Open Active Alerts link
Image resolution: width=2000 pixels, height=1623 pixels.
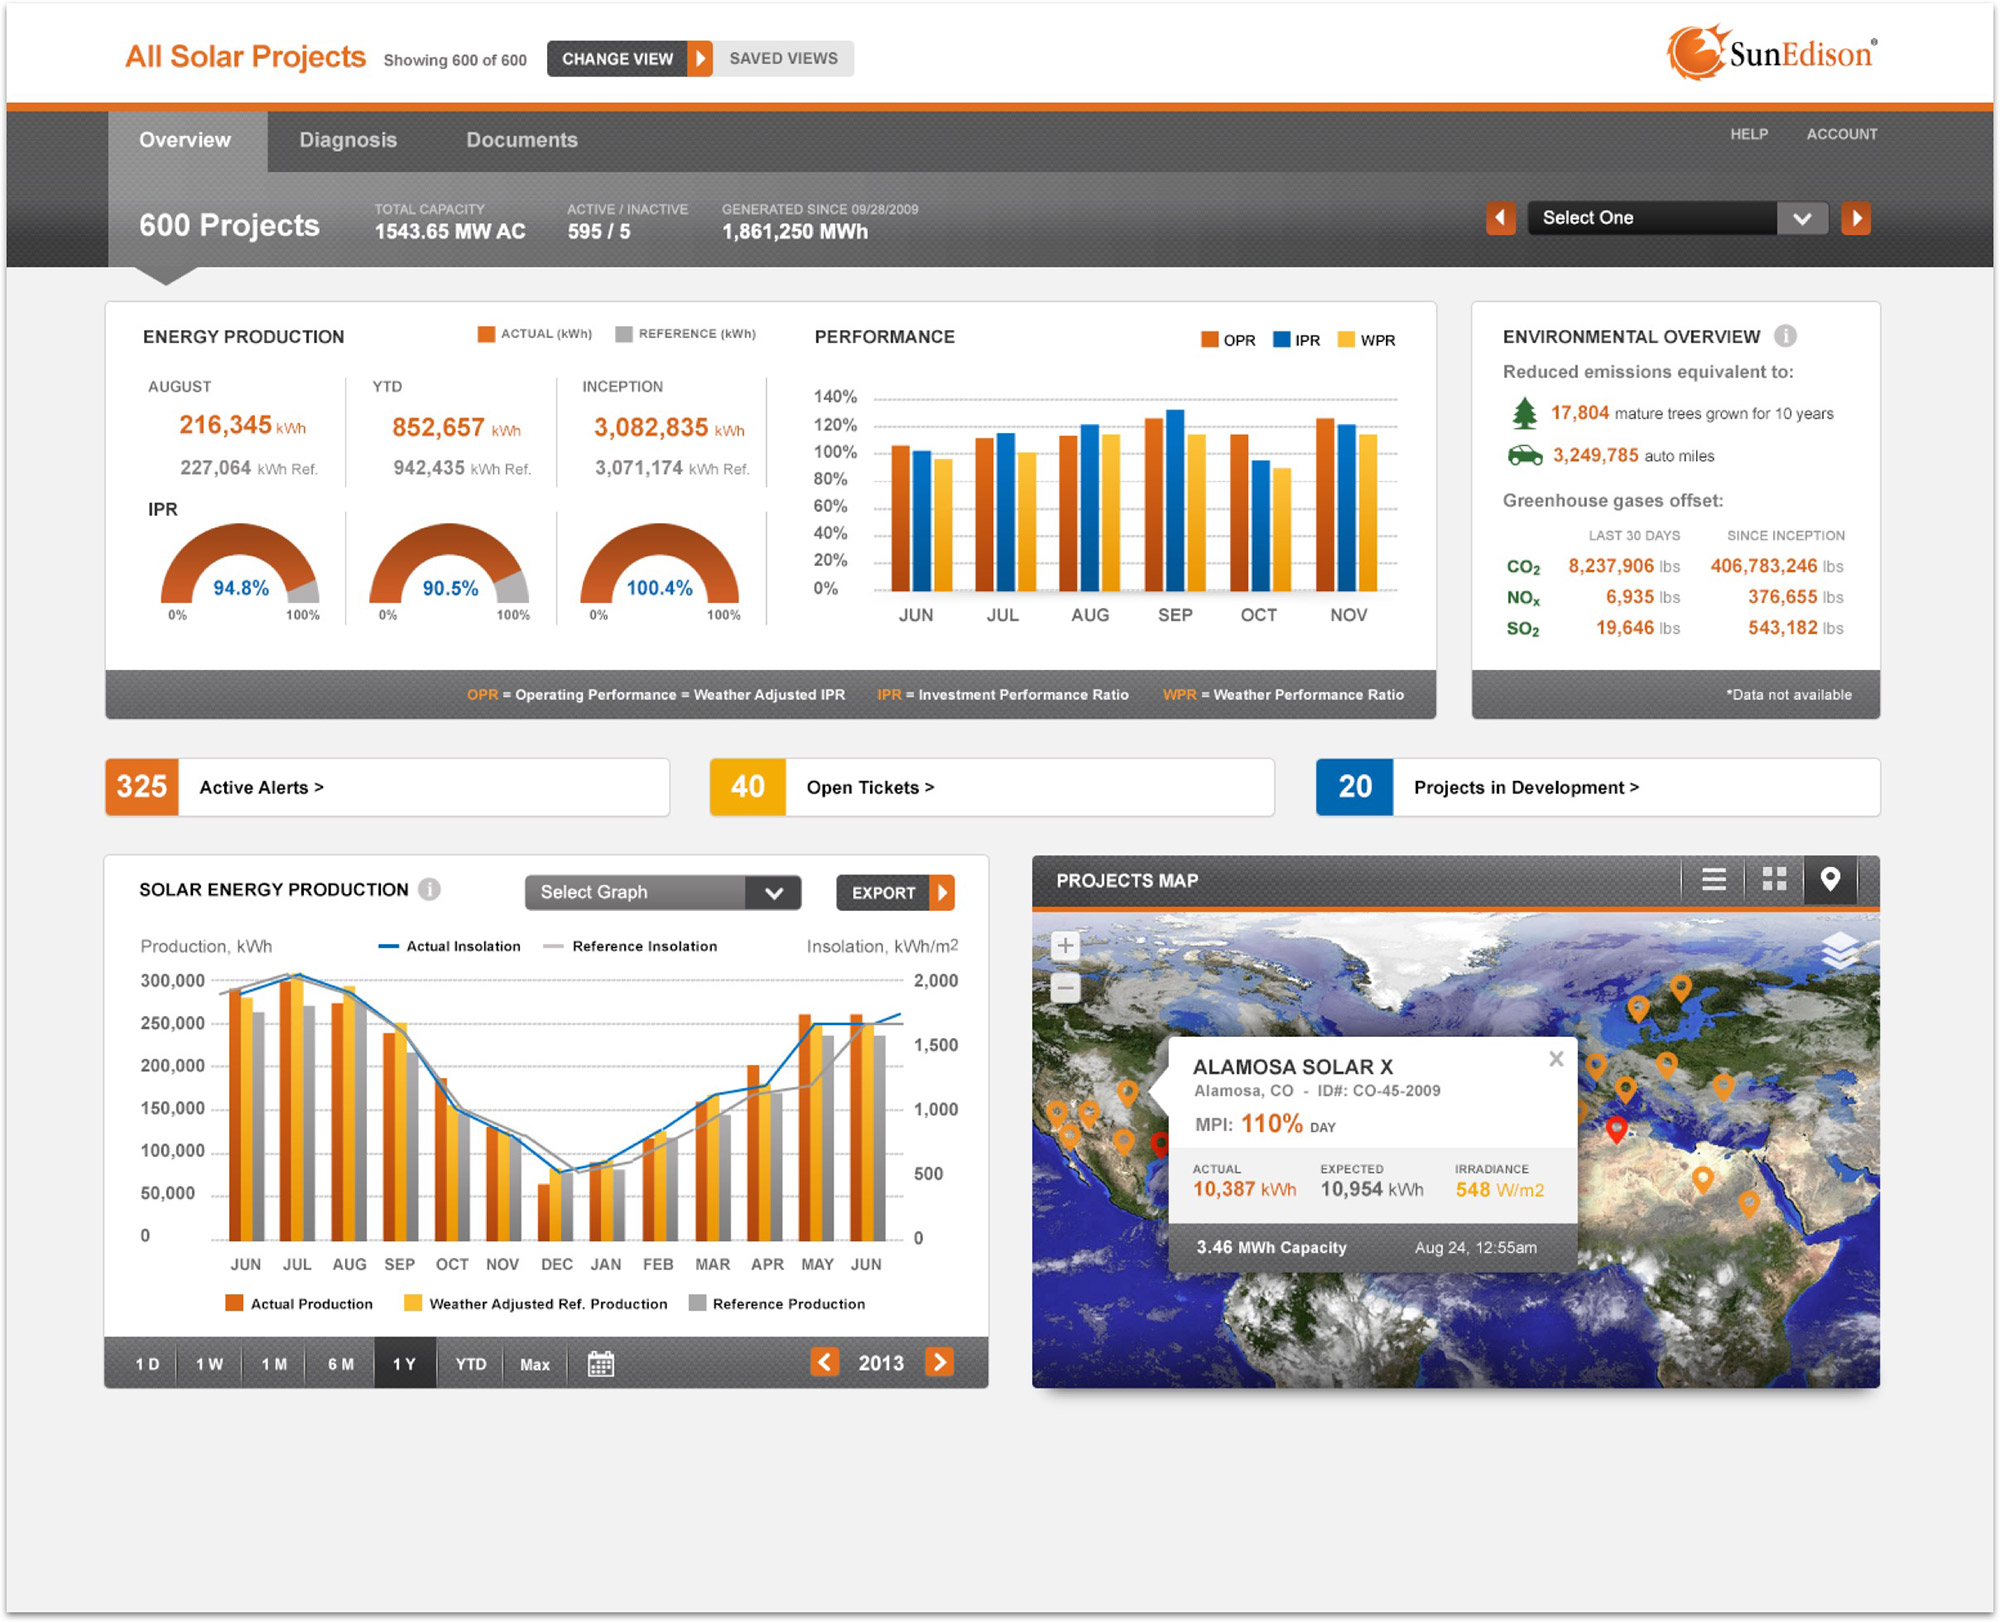coord(261,788)
